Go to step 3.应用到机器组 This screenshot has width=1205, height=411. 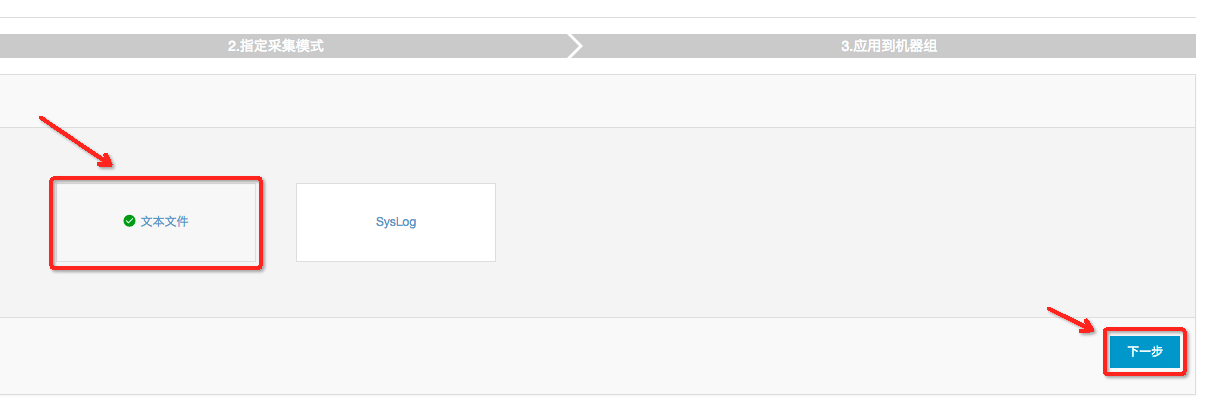[x=889, y=46]
